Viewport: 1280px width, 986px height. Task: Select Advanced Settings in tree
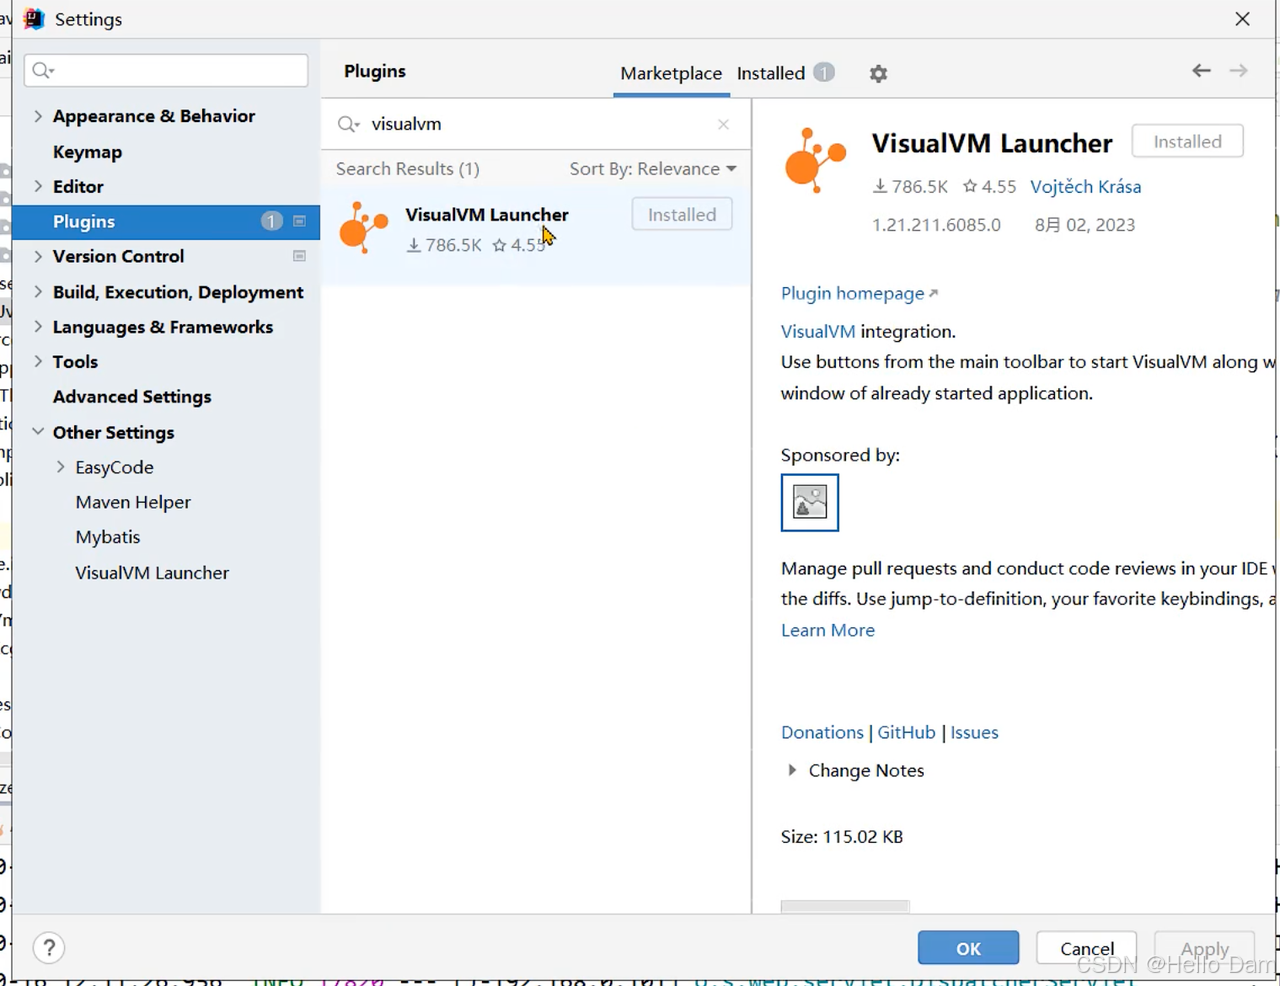tap(132, 397)
